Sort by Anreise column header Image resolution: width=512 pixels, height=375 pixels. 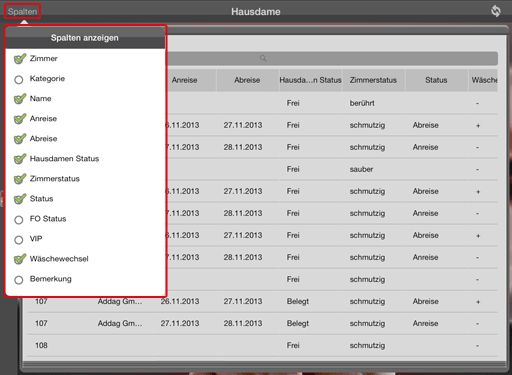(x=185, y=80)
